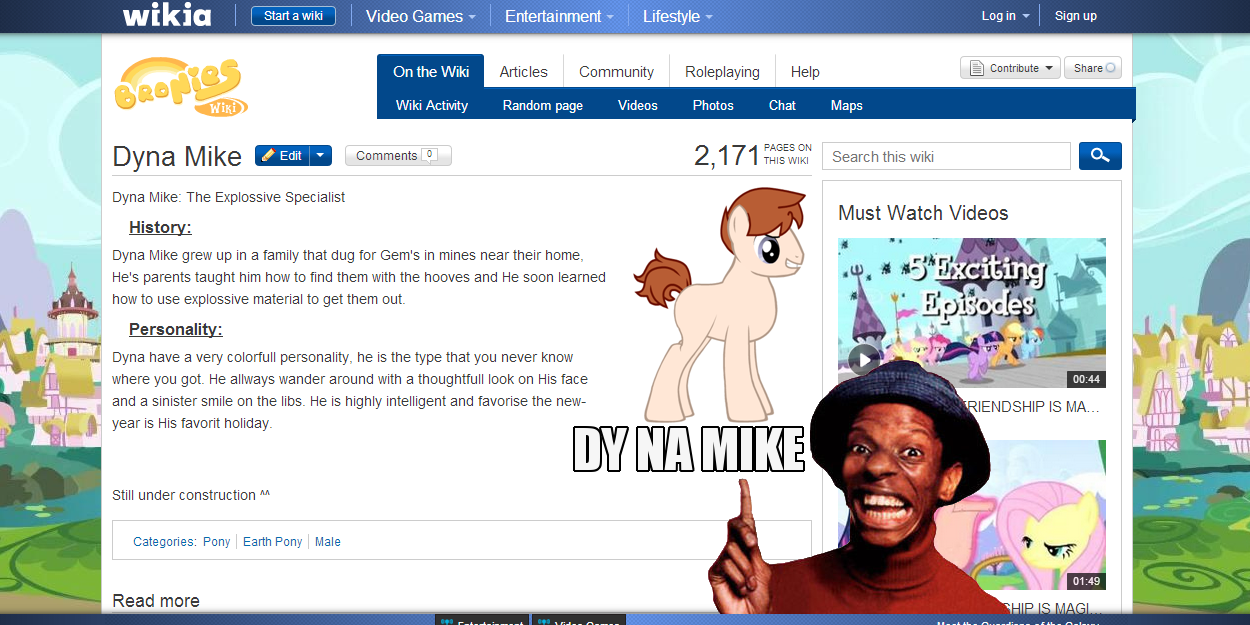
Task: Click the Edit page button
Action: 282,155
